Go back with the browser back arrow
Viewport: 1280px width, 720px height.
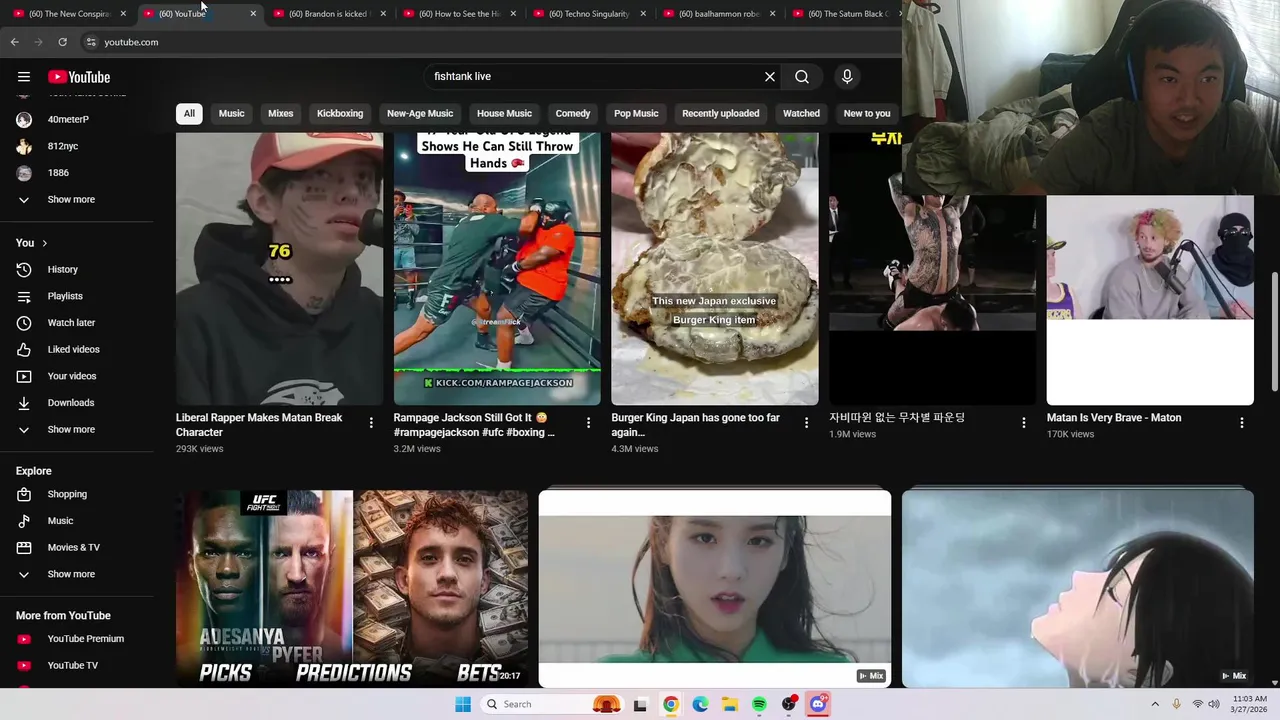pos(14,42)
